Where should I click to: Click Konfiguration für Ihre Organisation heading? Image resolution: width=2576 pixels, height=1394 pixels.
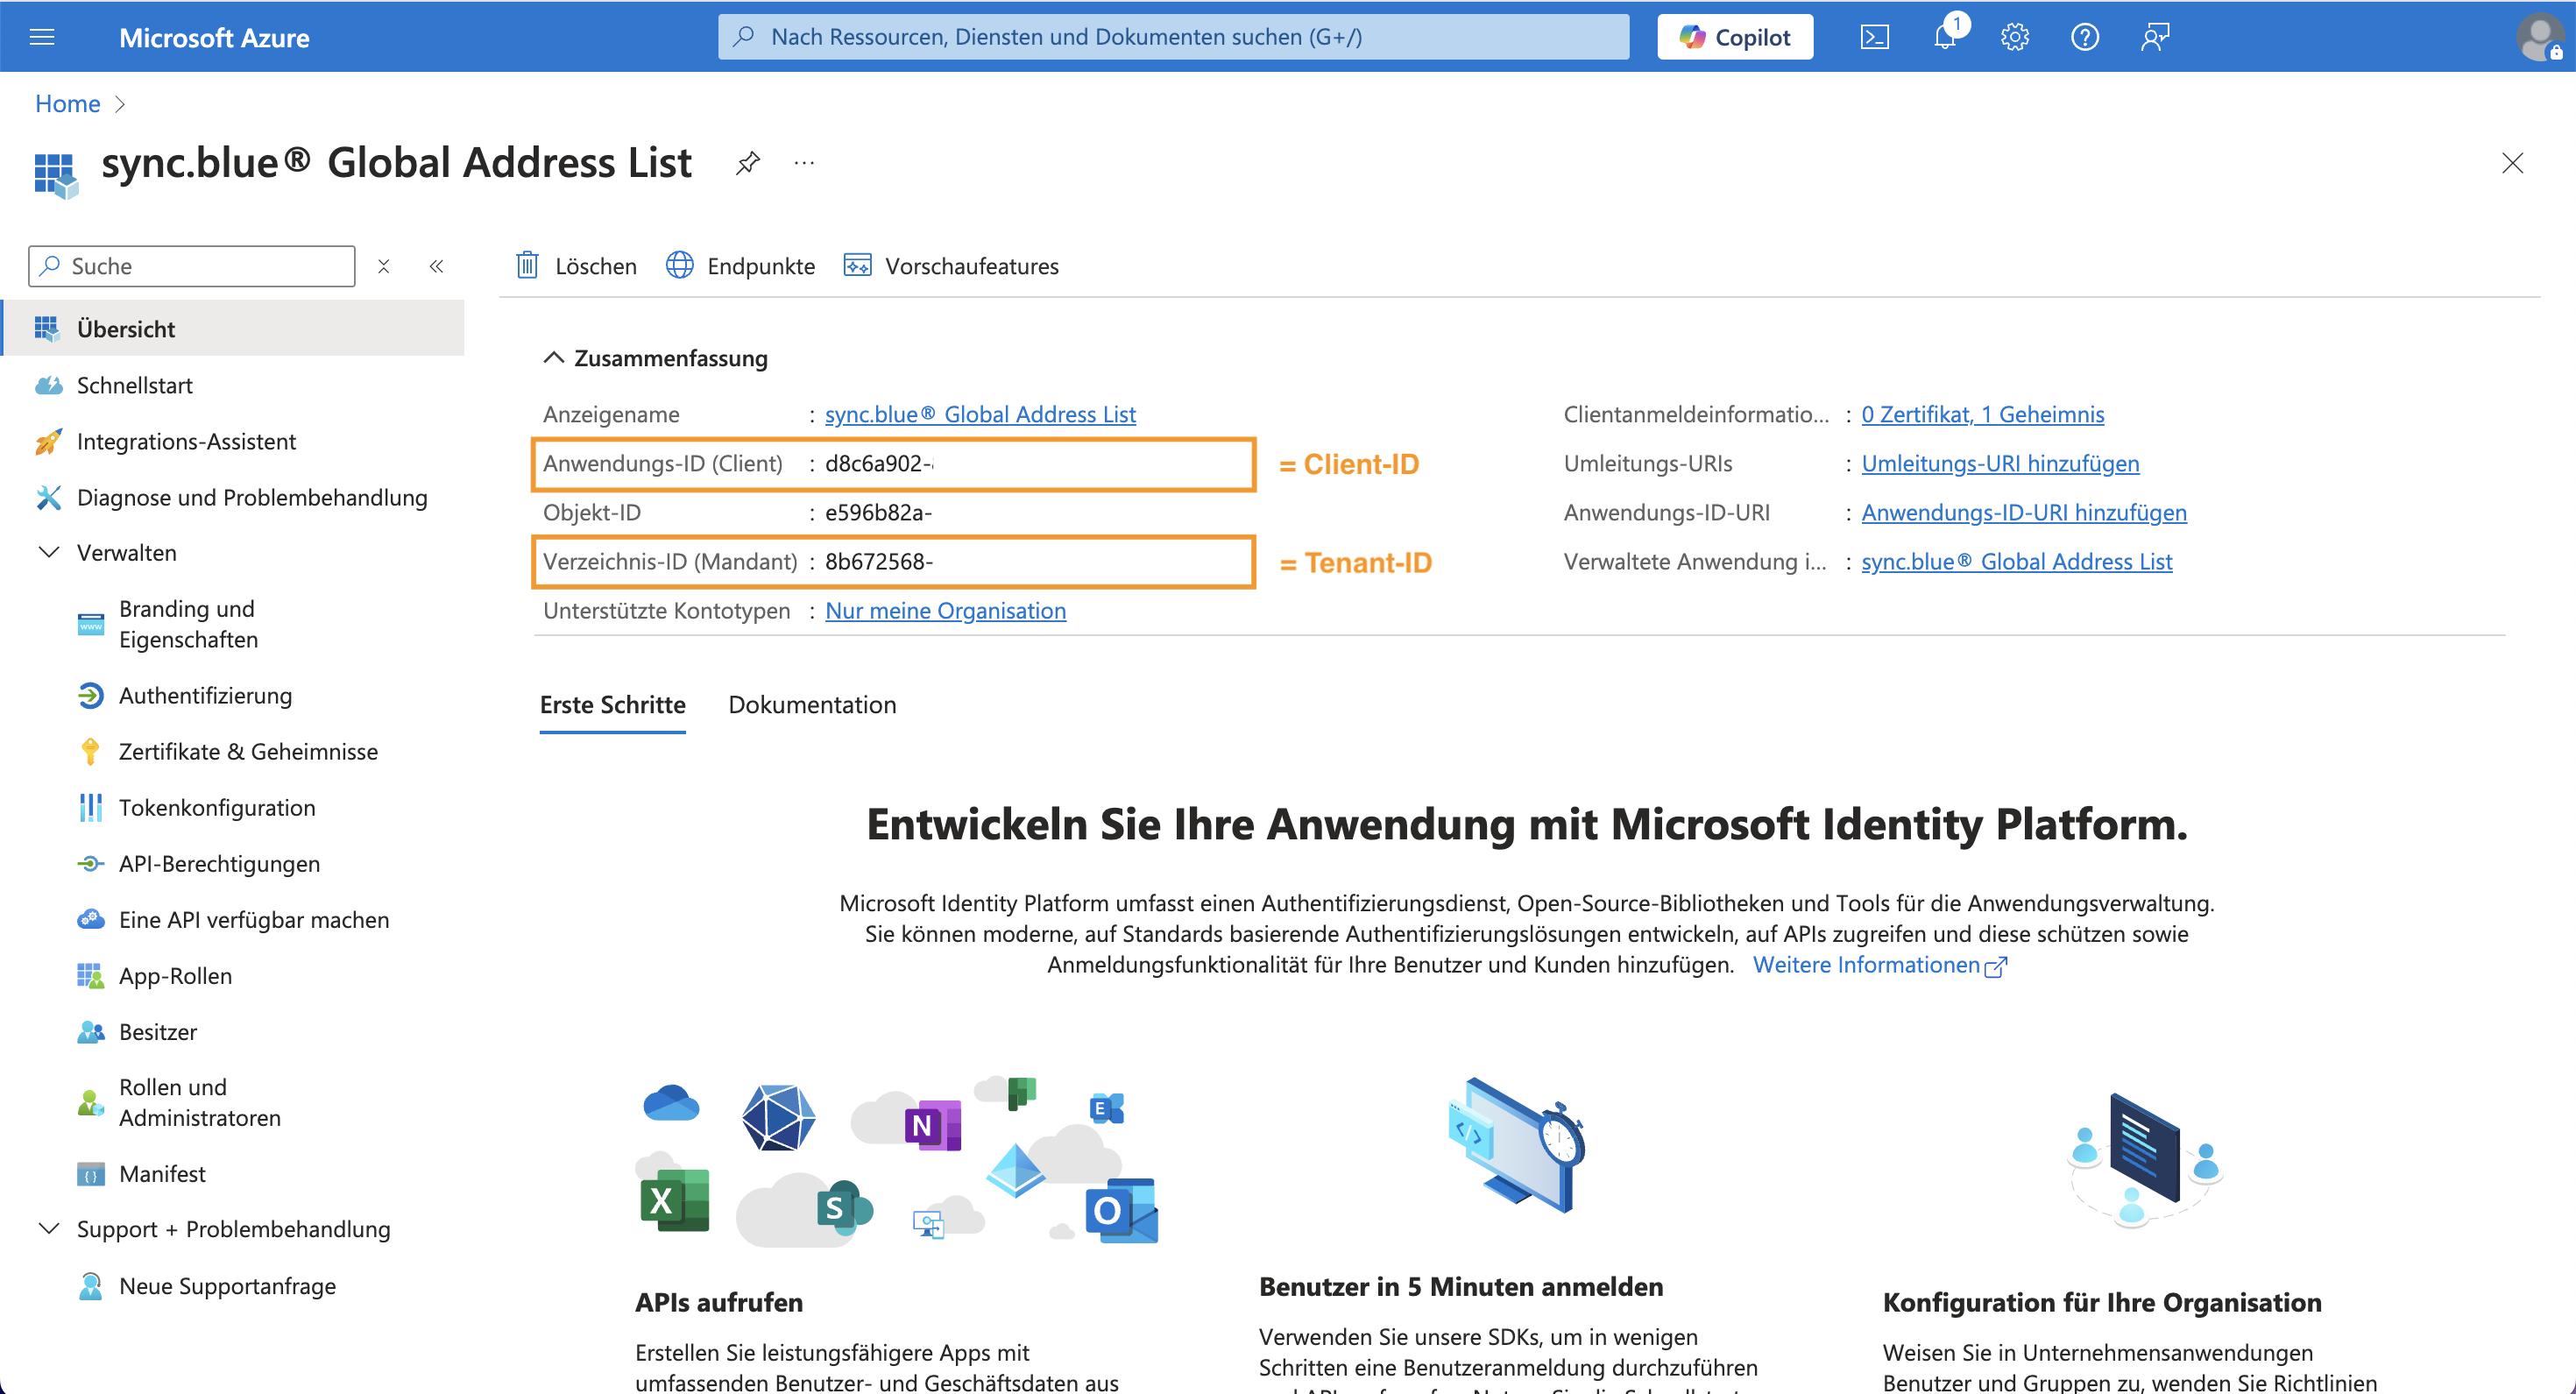[2101, 1302]
